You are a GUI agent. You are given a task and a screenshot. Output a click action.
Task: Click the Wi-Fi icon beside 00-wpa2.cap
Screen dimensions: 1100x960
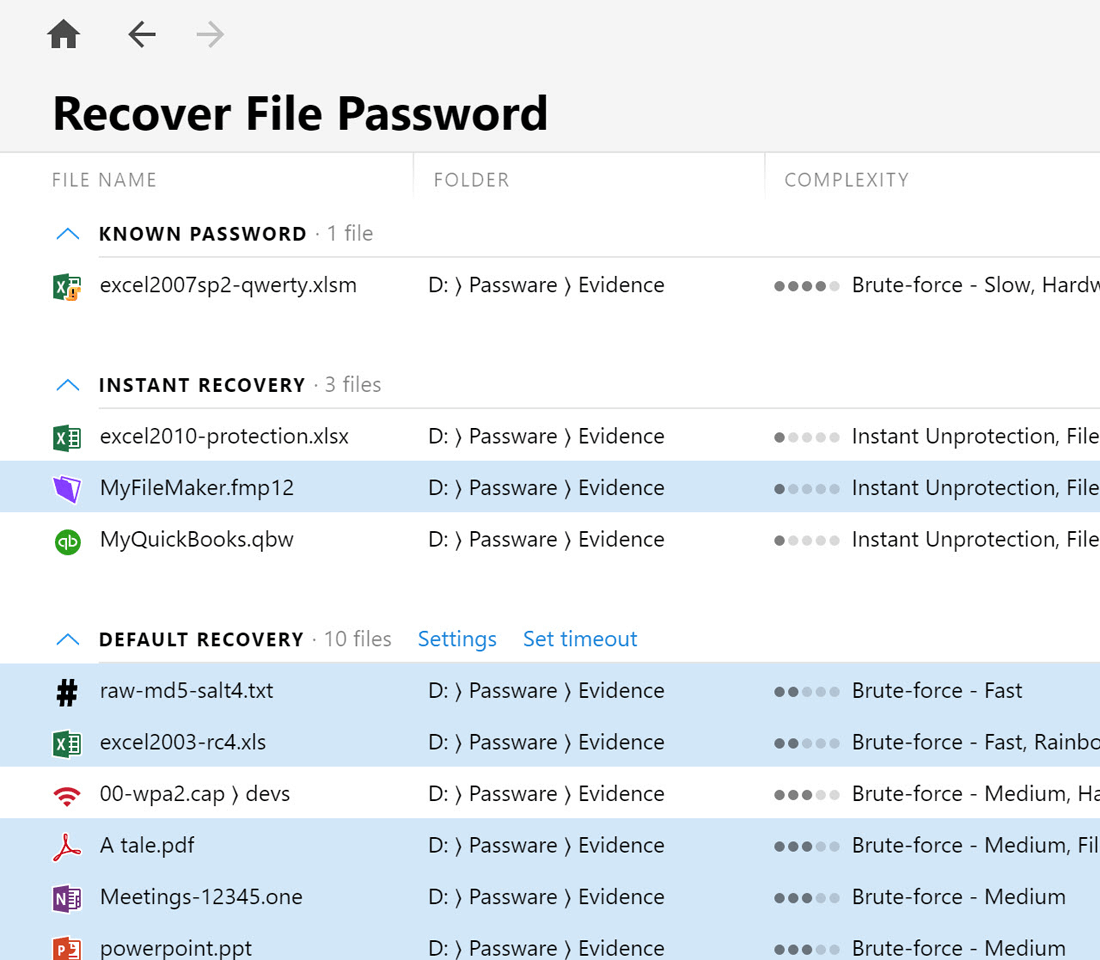click(67, 795)
